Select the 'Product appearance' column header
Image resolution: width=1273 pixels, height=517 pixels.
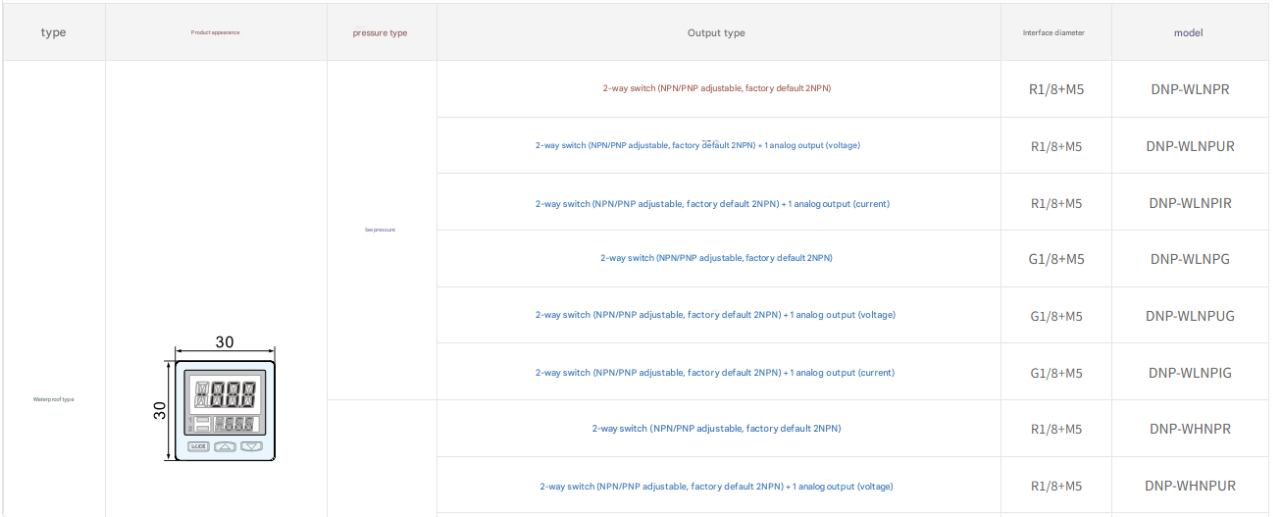coord(215,33)
